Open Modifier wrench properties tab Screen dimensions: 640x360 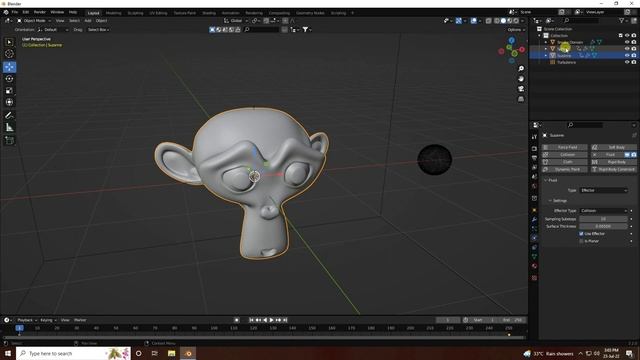(x=534, y=220)
